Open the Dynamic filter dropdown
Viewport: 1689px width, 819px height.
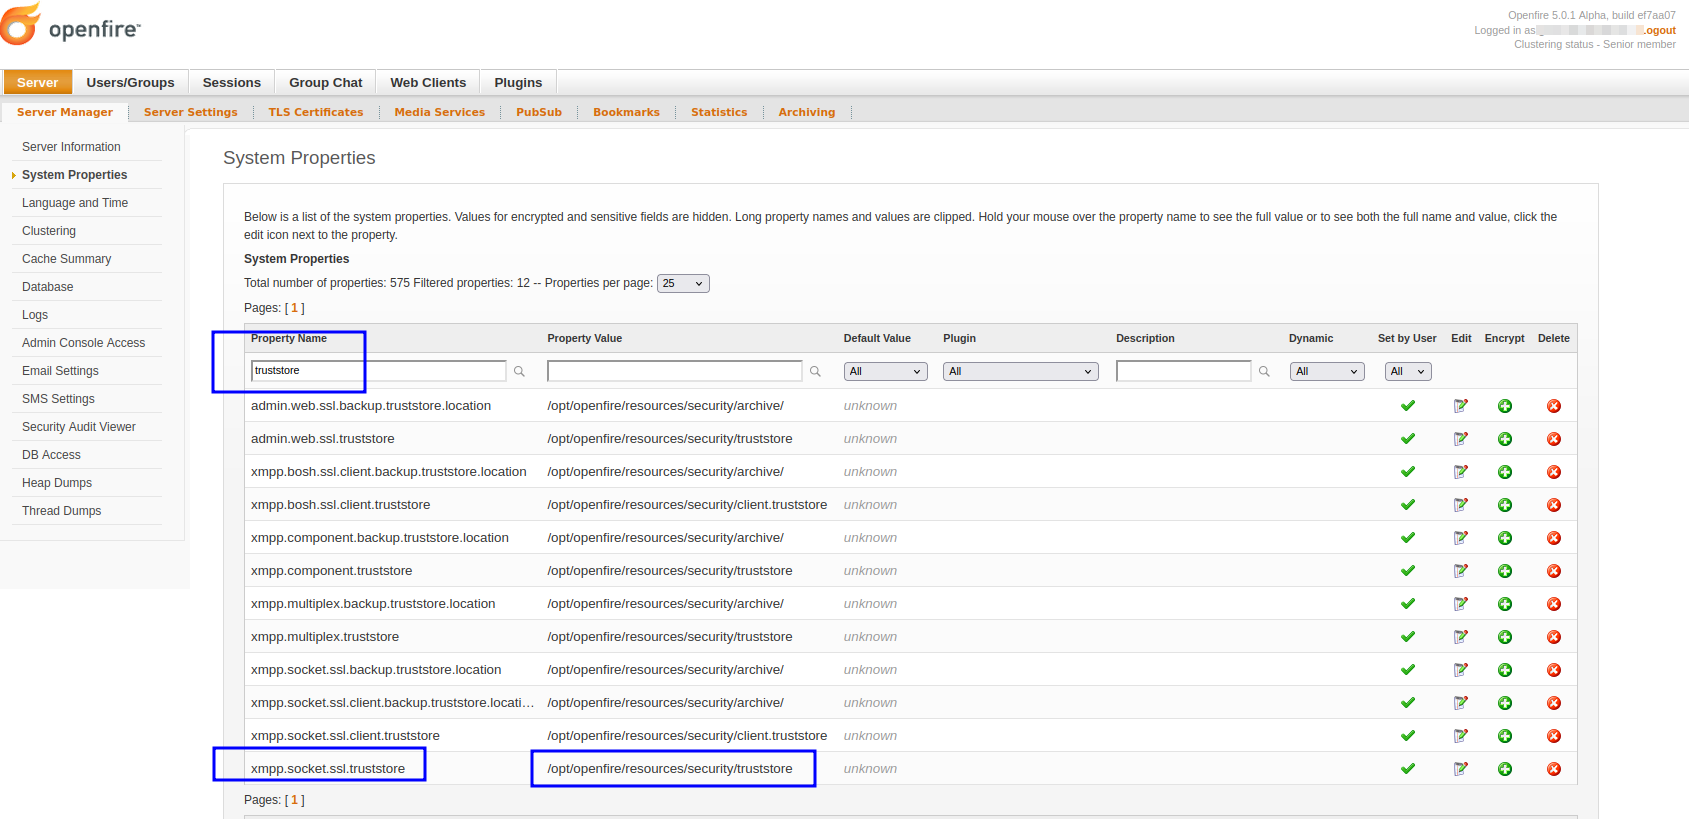(1326, 371)
